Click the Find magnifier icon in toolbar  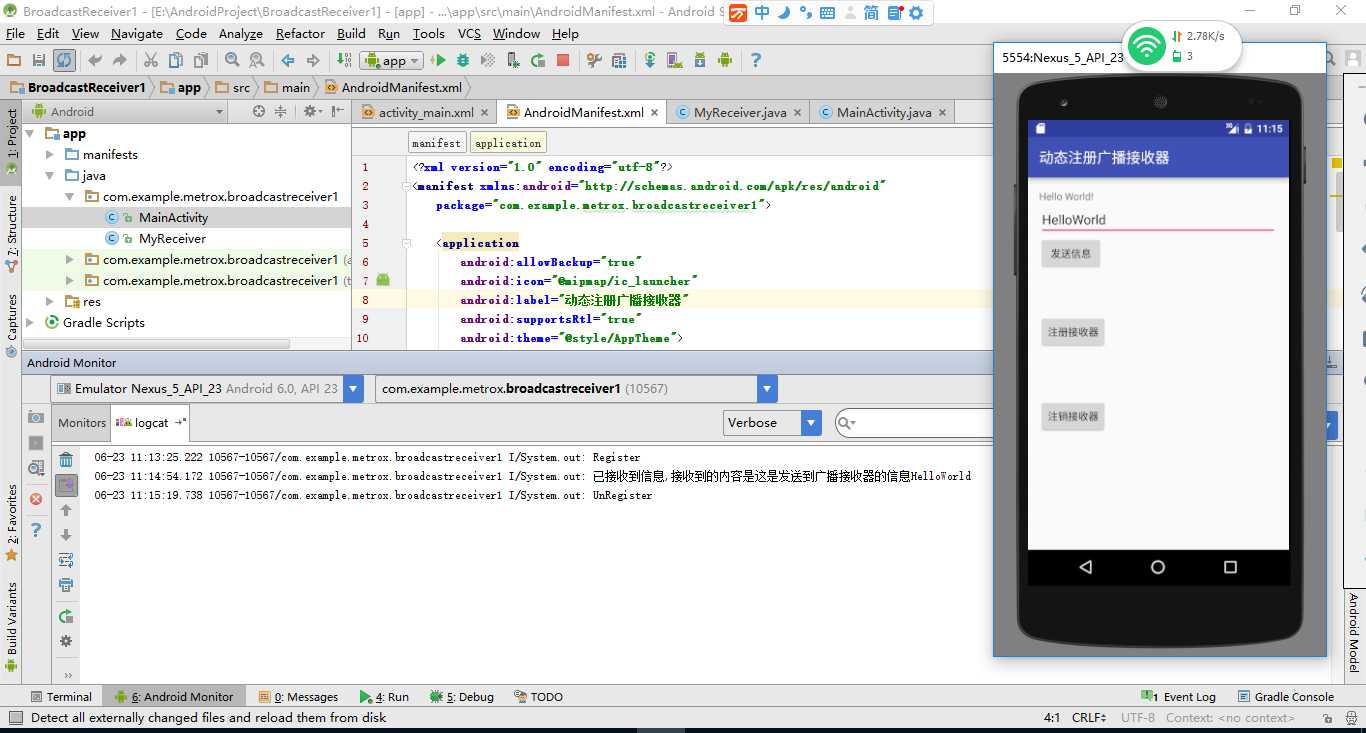point(232,61)
